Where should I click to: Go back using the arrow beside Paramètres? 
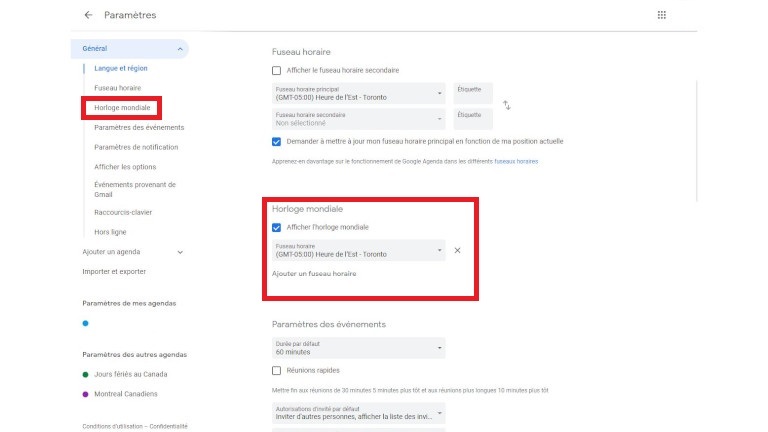[x=88, y=15]
